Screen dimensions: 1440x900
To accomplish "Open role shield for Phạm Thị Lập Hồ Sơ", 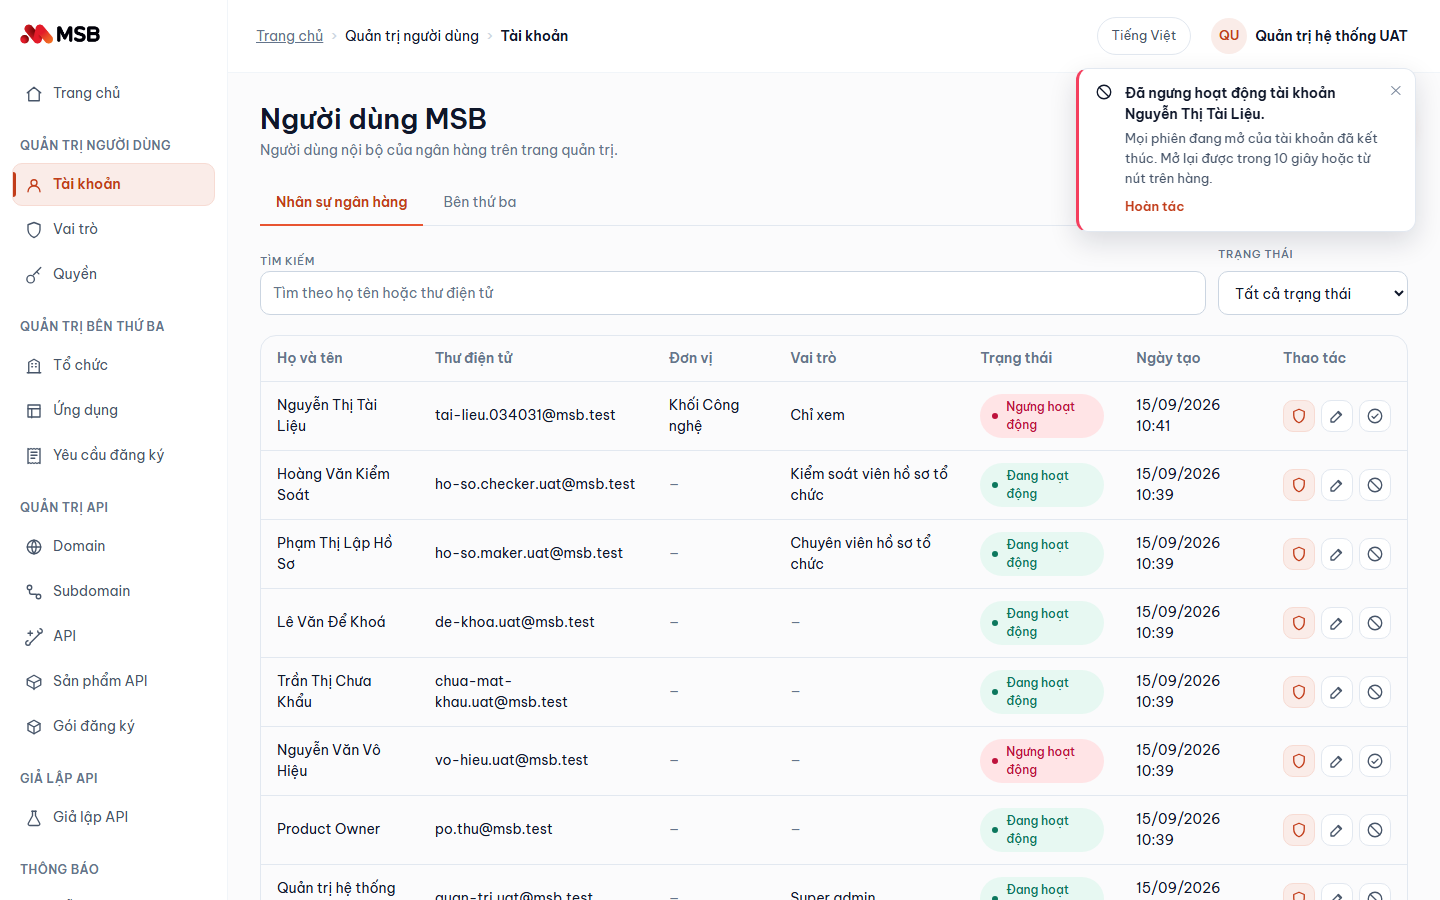I will pyautogui.click(x=1299, y=554).
